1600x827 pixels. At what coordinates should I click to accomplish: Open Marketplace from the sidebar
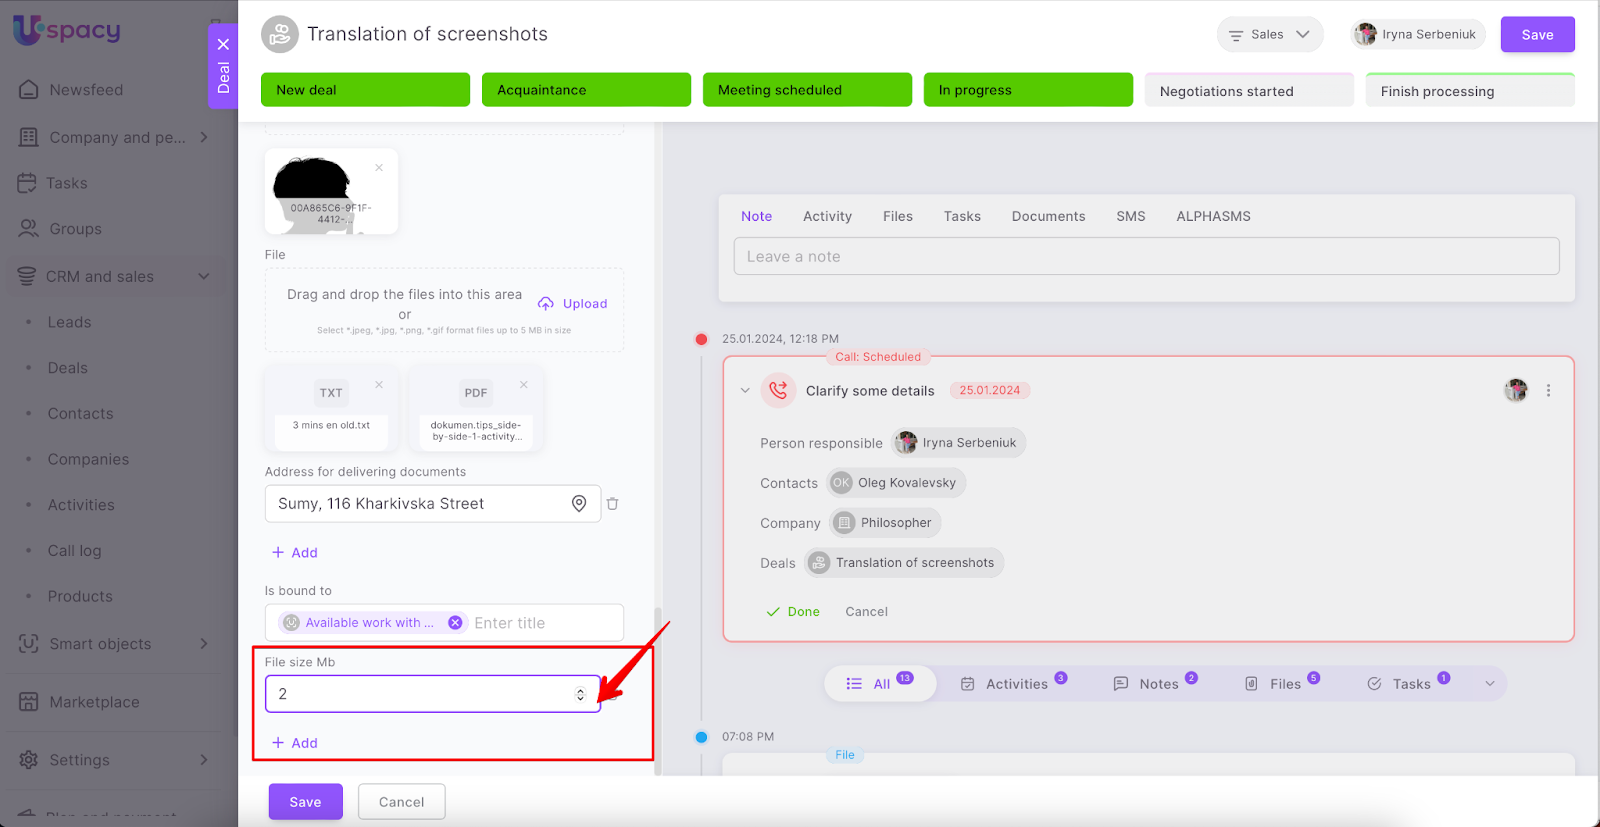[94, 702]
